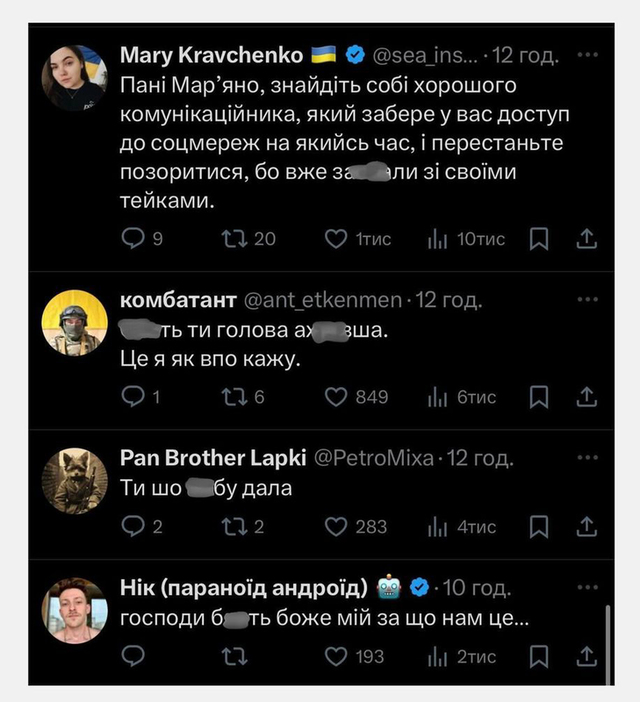Bookmark Mary Kravchenko's tweet

(539, 239)
